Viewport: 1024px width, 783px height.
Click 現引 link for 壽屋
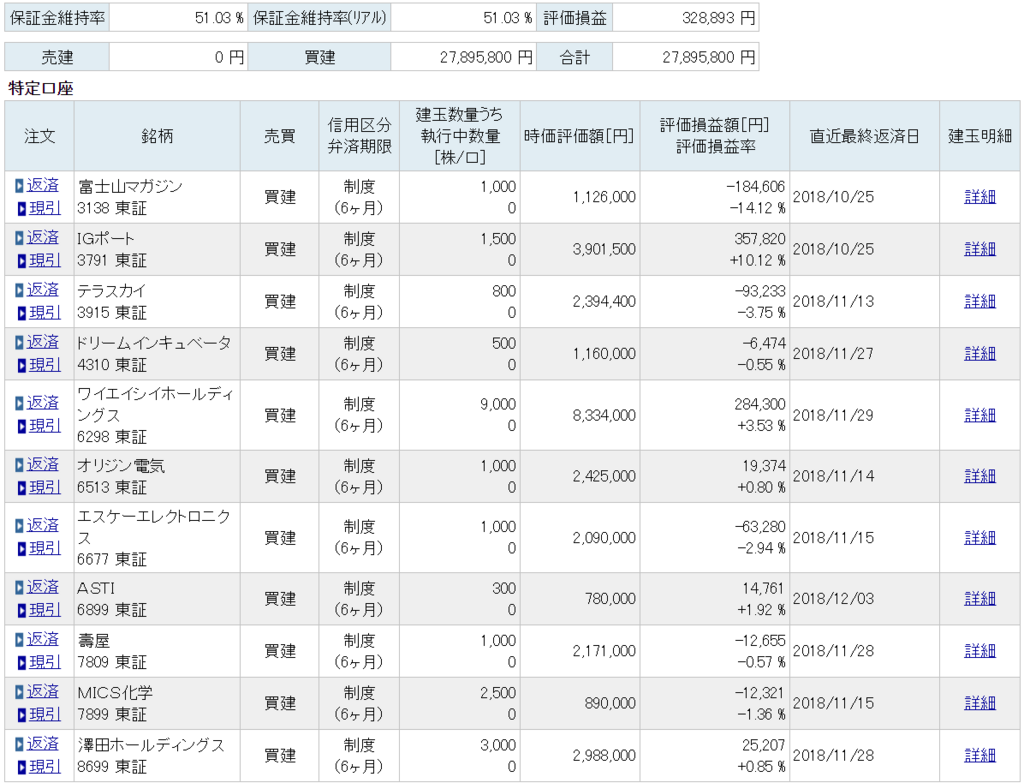coord(44,662)
